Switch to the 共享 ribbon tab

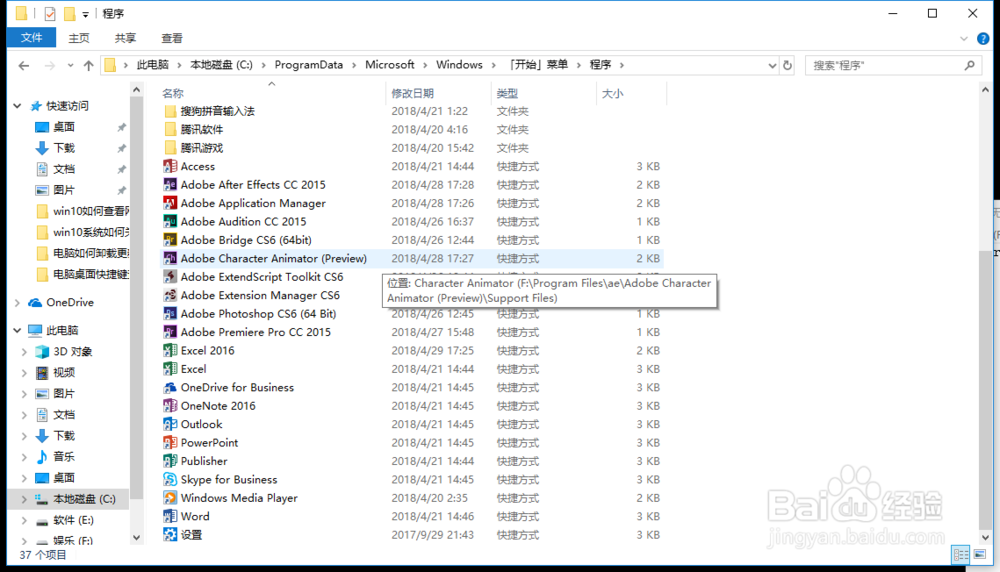coord(126,38)
